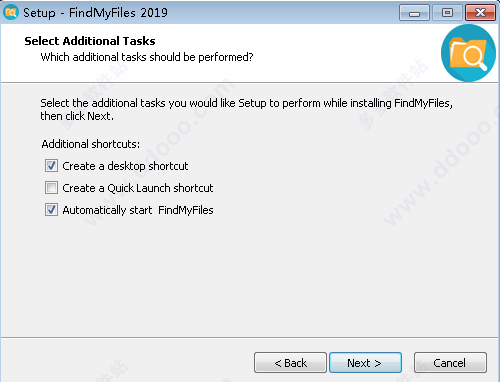500x382 pixels.
Task: Uncheck the desktop shortcut checkbox
Action: (x=51, y=166)
